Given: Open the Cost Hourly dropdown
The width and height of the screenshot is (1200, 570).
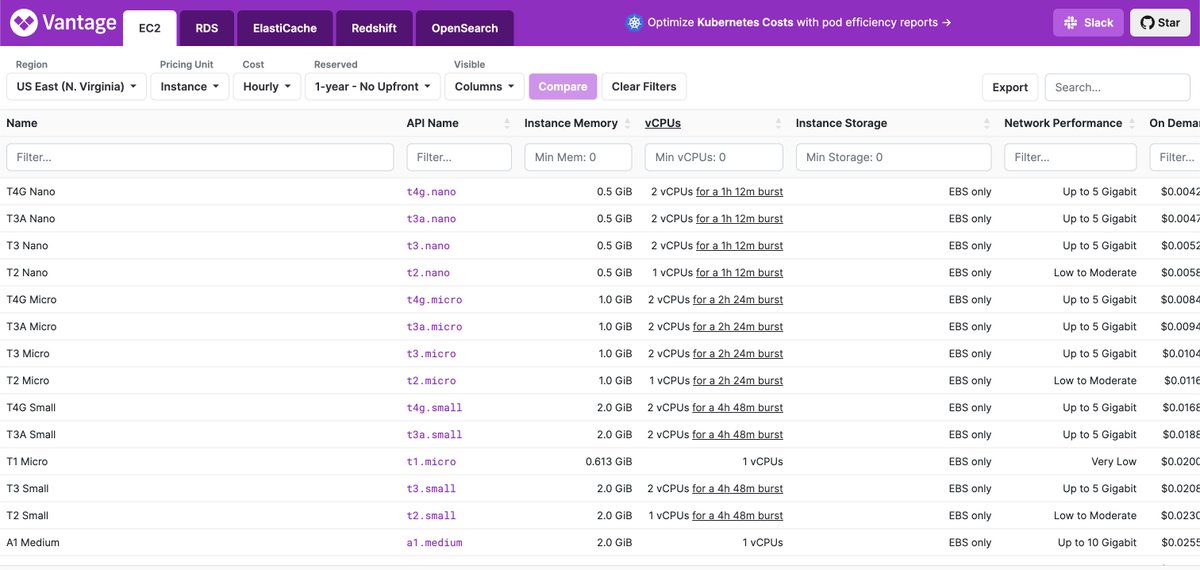Looking at the screenshot, I should tap(268, 87).
